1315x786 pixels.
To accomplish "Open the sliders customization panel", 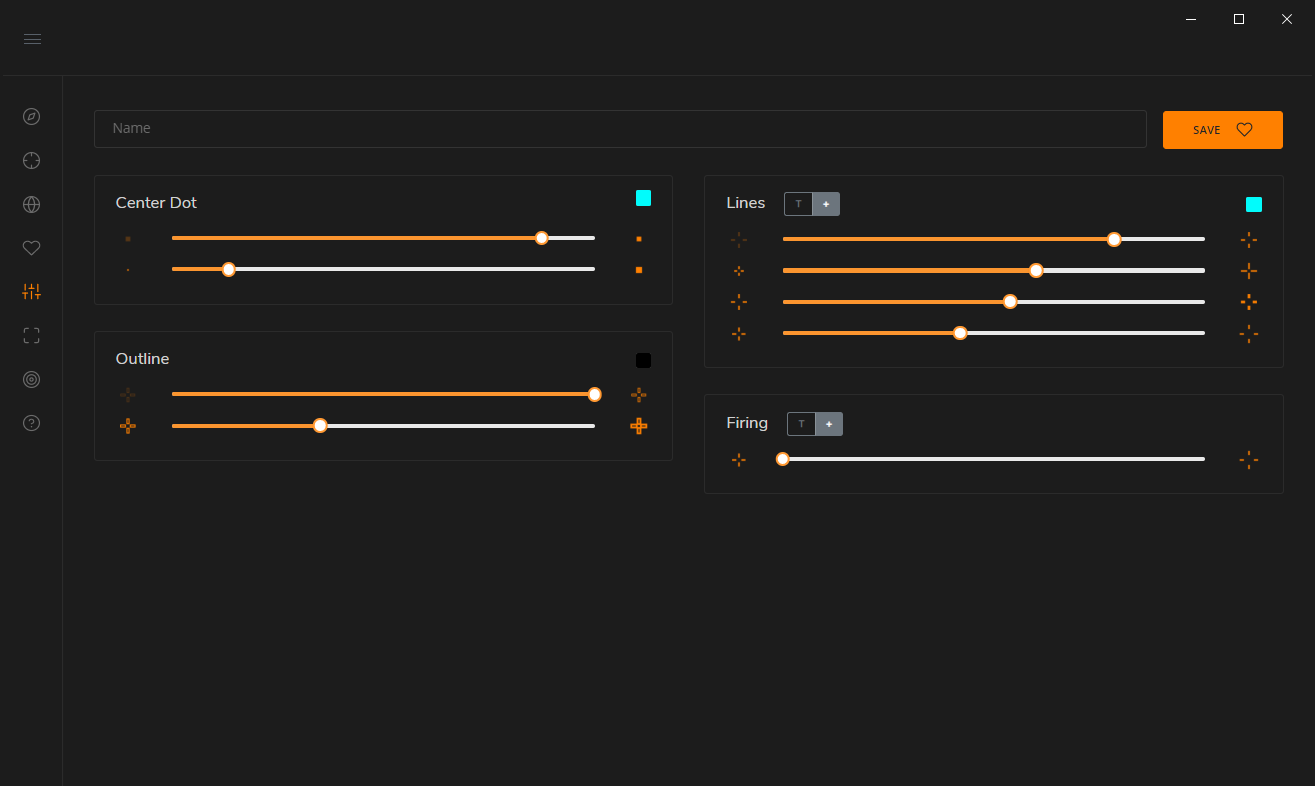I will coord(31,291).
